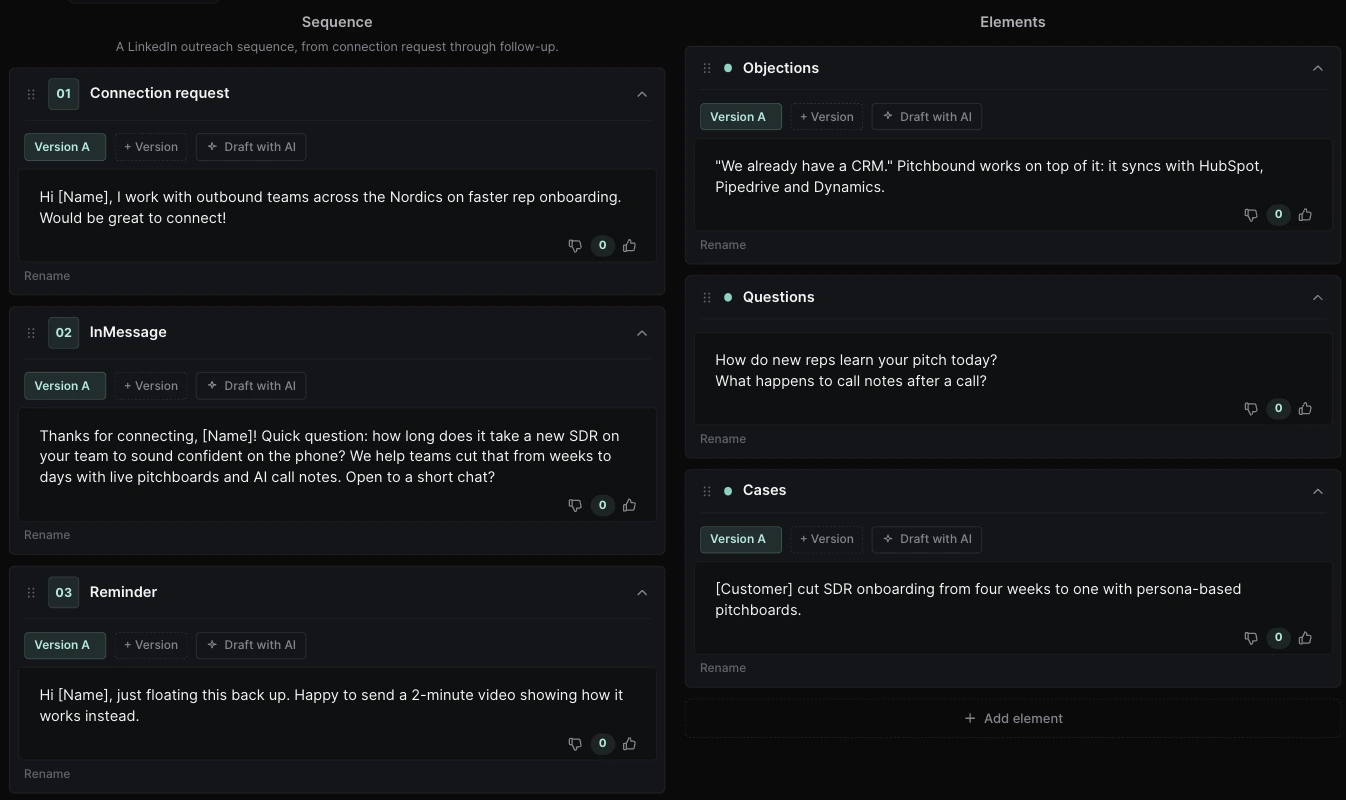Viewport: 1346px width, 800px height.
Task: Edit the Questions text content
Action: [1013, 370]
